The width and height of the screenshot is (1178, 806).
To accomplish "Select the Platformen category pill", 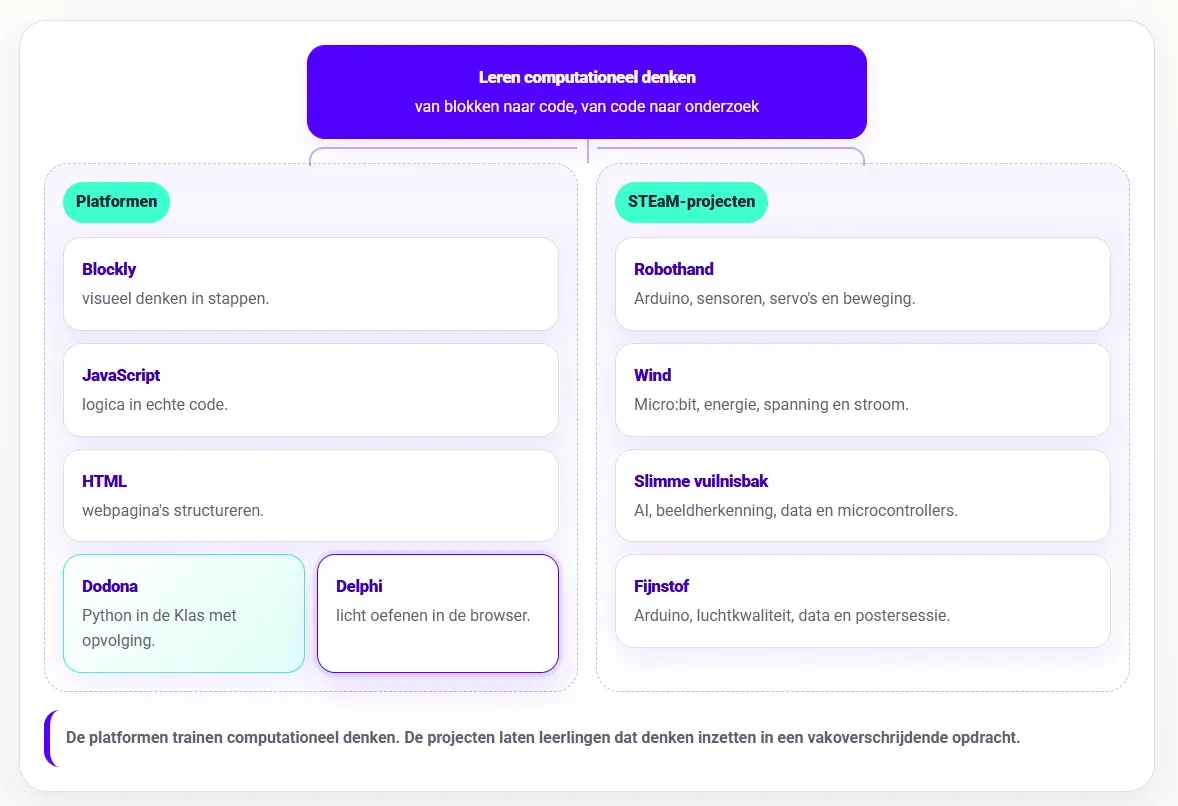I will tap(116, 202).
